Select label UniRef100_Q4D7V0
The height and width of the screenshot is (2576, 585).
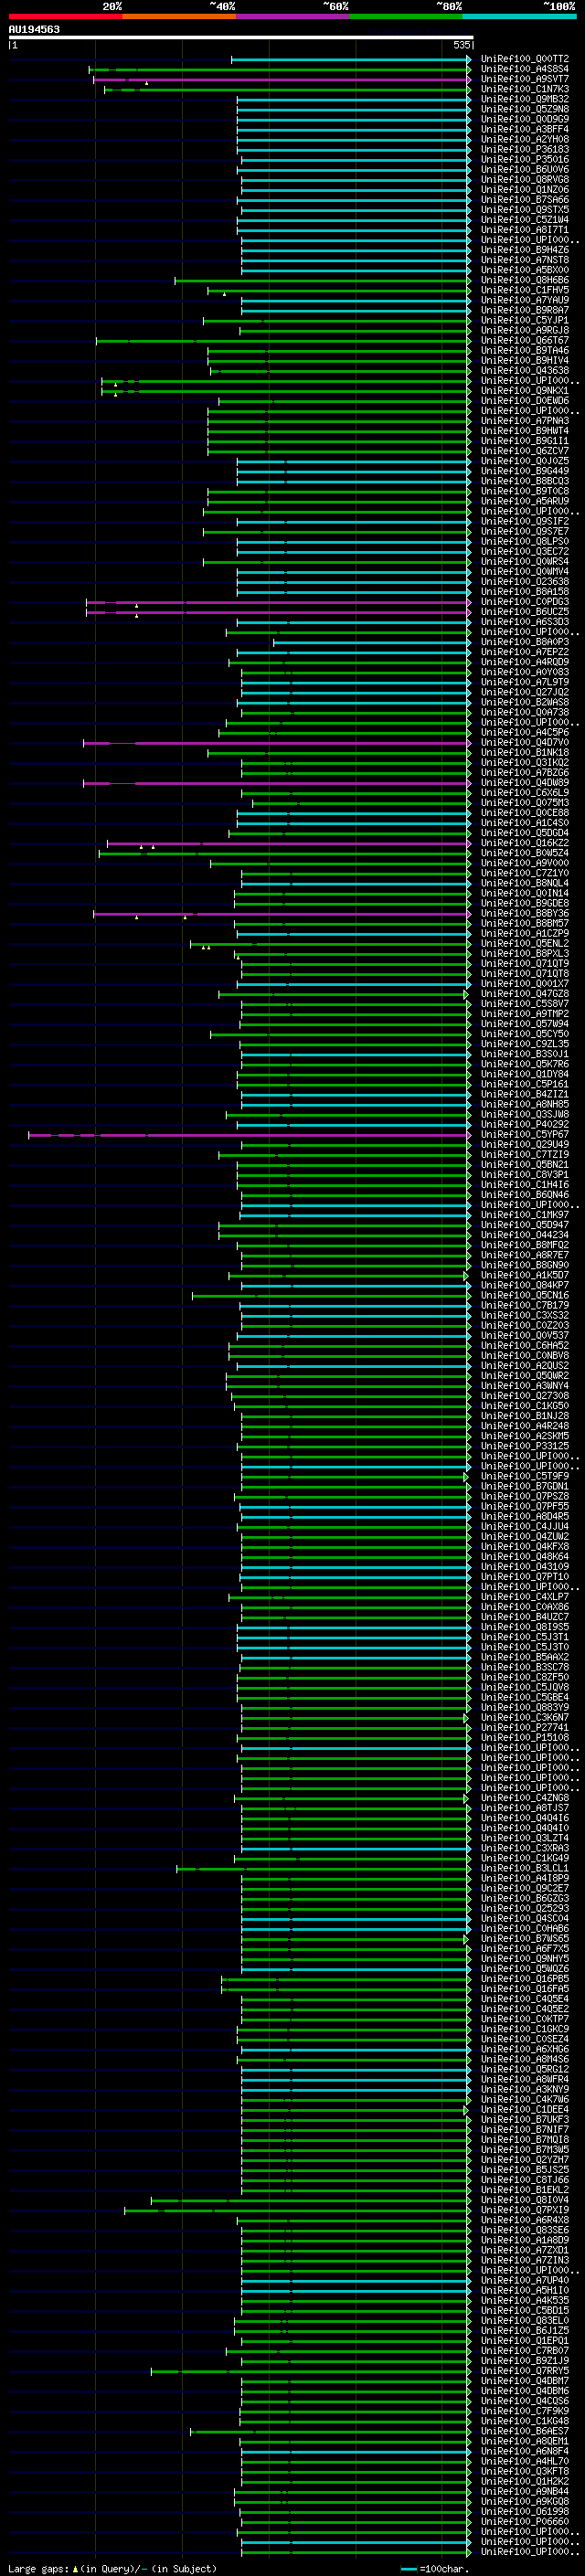[525, 743]
